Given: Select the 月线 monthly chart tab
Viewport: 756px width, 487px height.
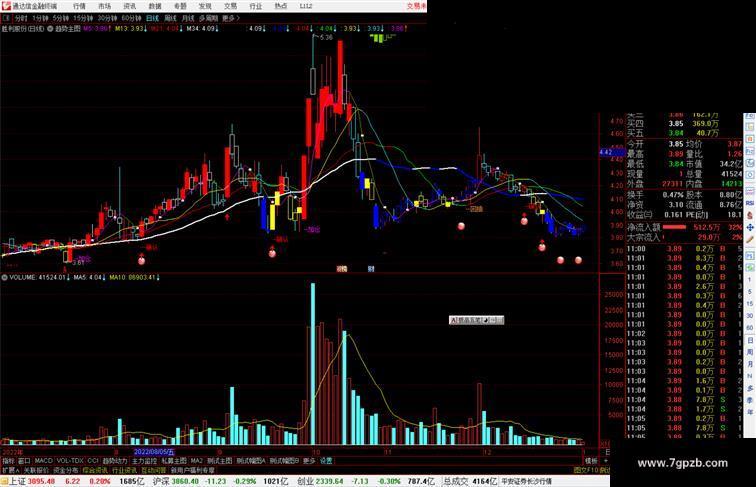Looking at the screenshot, I should click(188, 18).
